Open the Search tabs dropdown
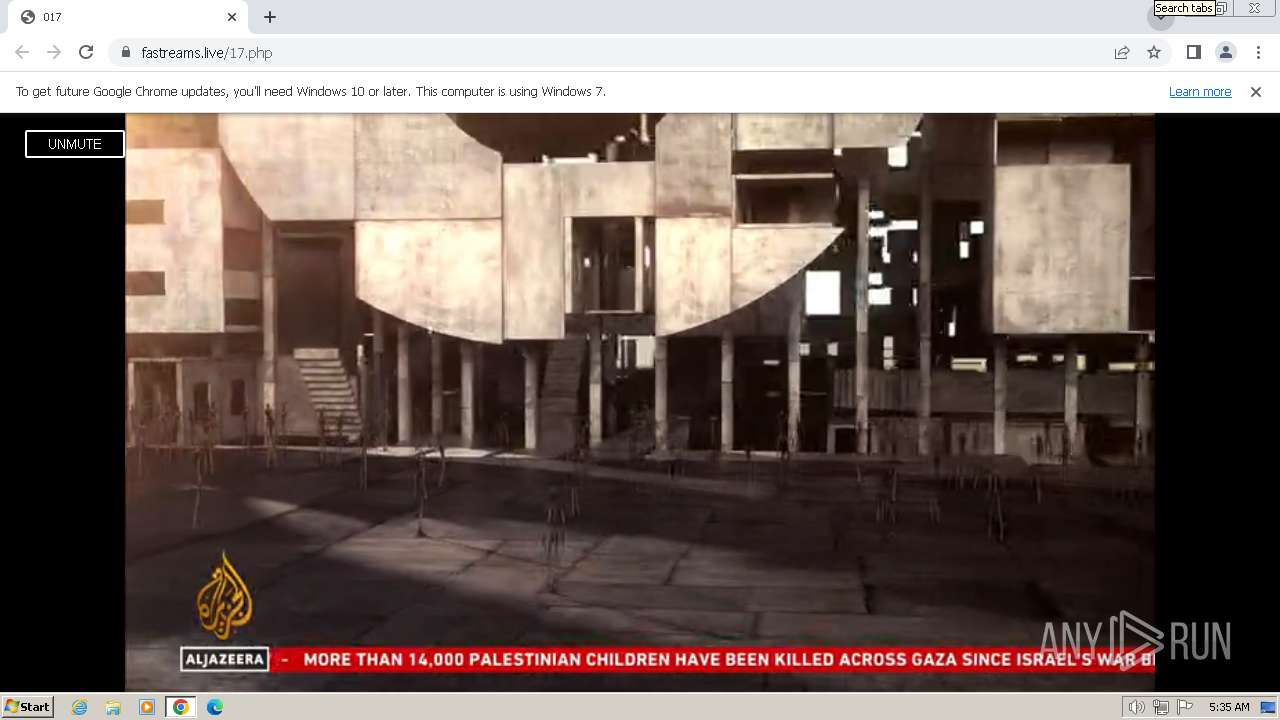The image size is (1280, 720). 1161,17
